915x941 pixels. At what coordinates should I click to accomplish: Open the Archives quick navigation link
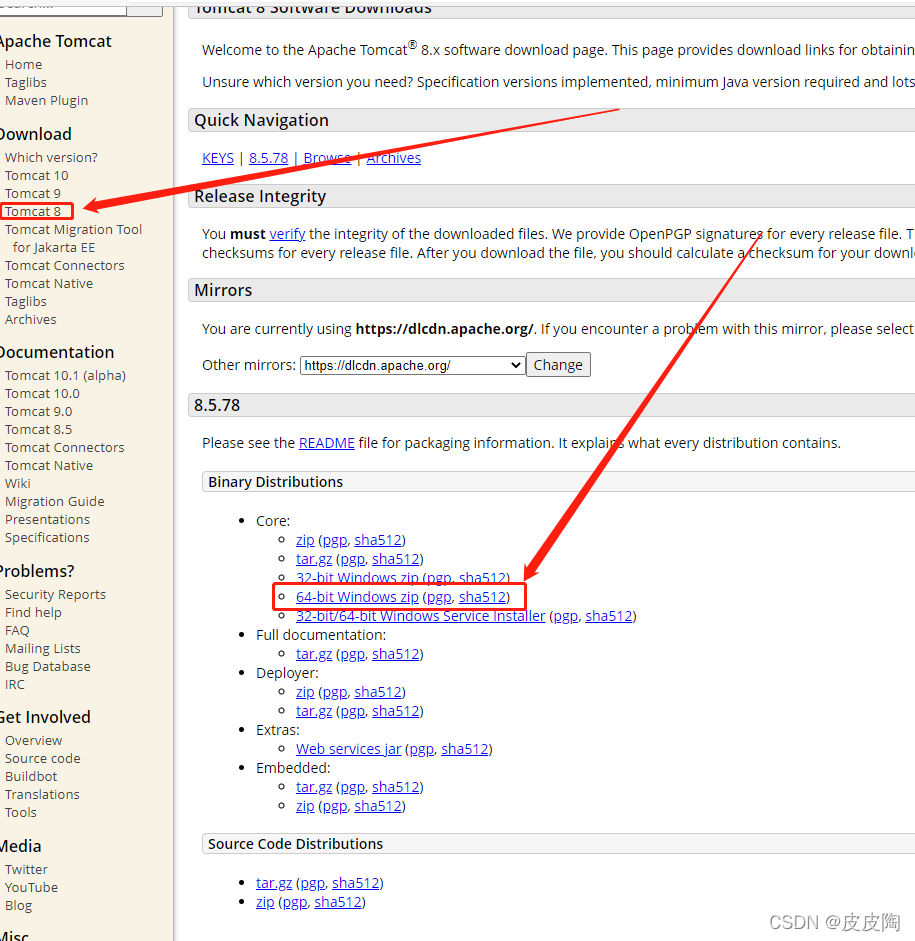tap(394, 158)
